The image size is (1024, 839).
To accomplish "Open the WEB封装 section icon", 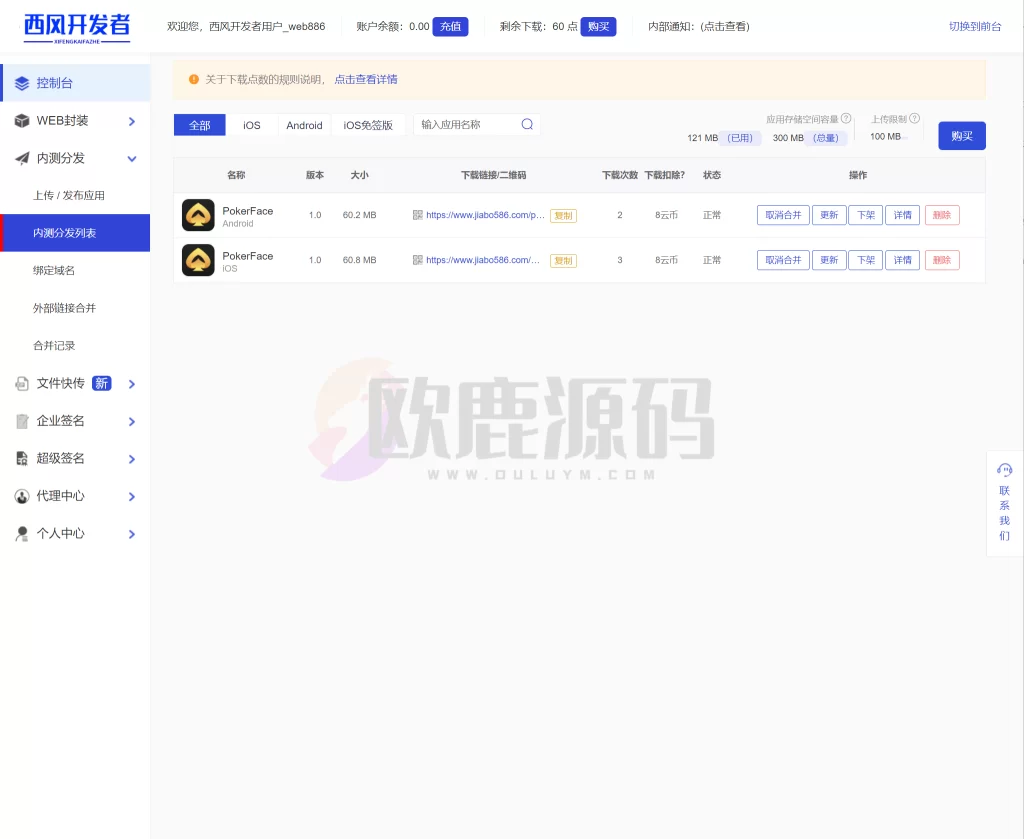I will click(x=21, y=121).
